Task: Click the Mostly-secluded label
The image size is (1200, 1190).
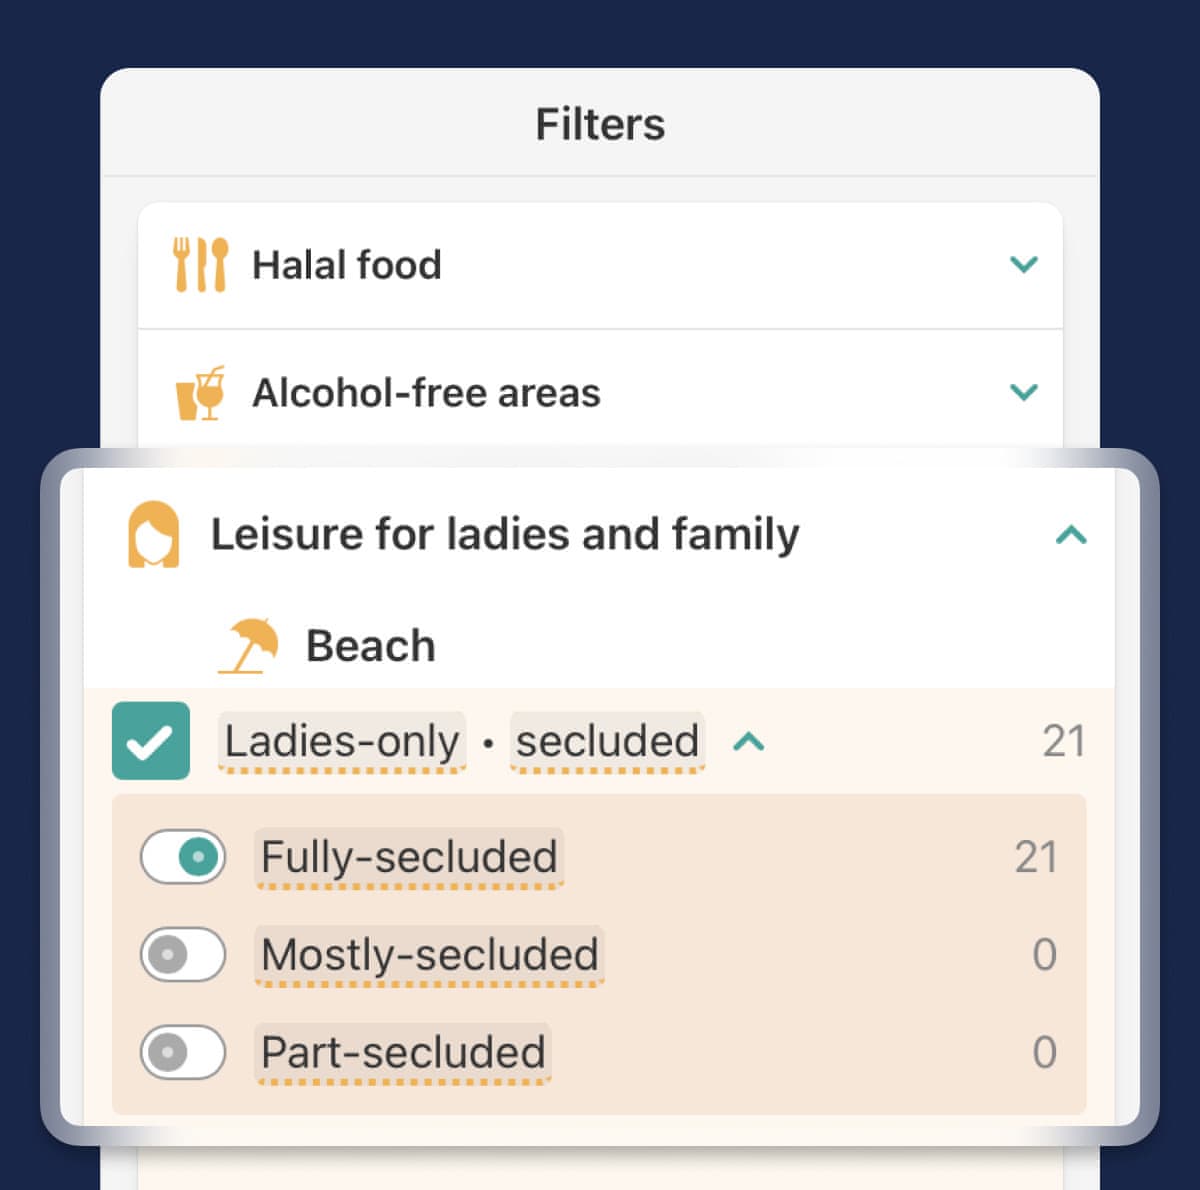Action: click(429, 954)
